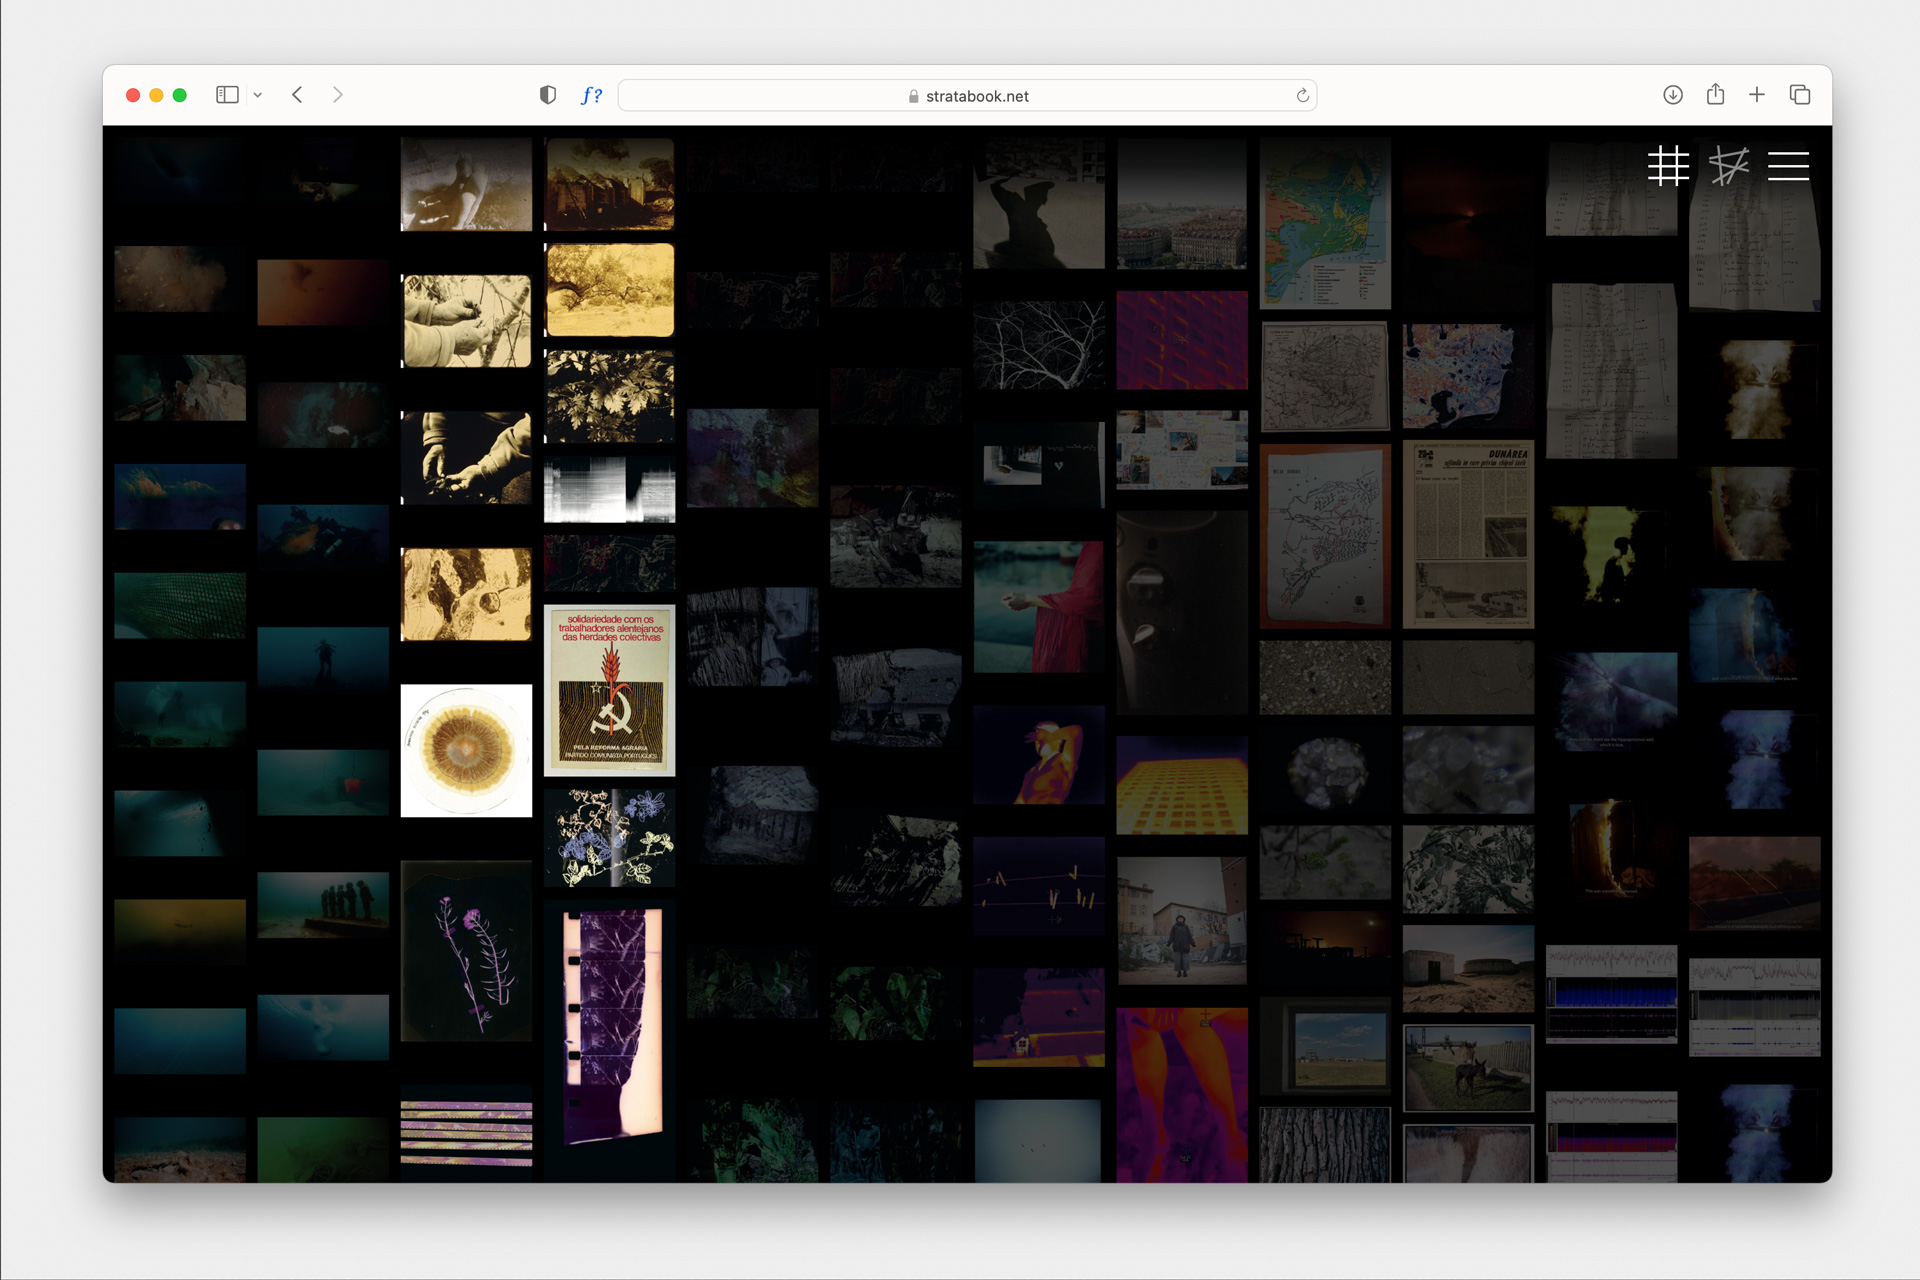
Task: Open a new tab
Action: [x=1757, y=95]
